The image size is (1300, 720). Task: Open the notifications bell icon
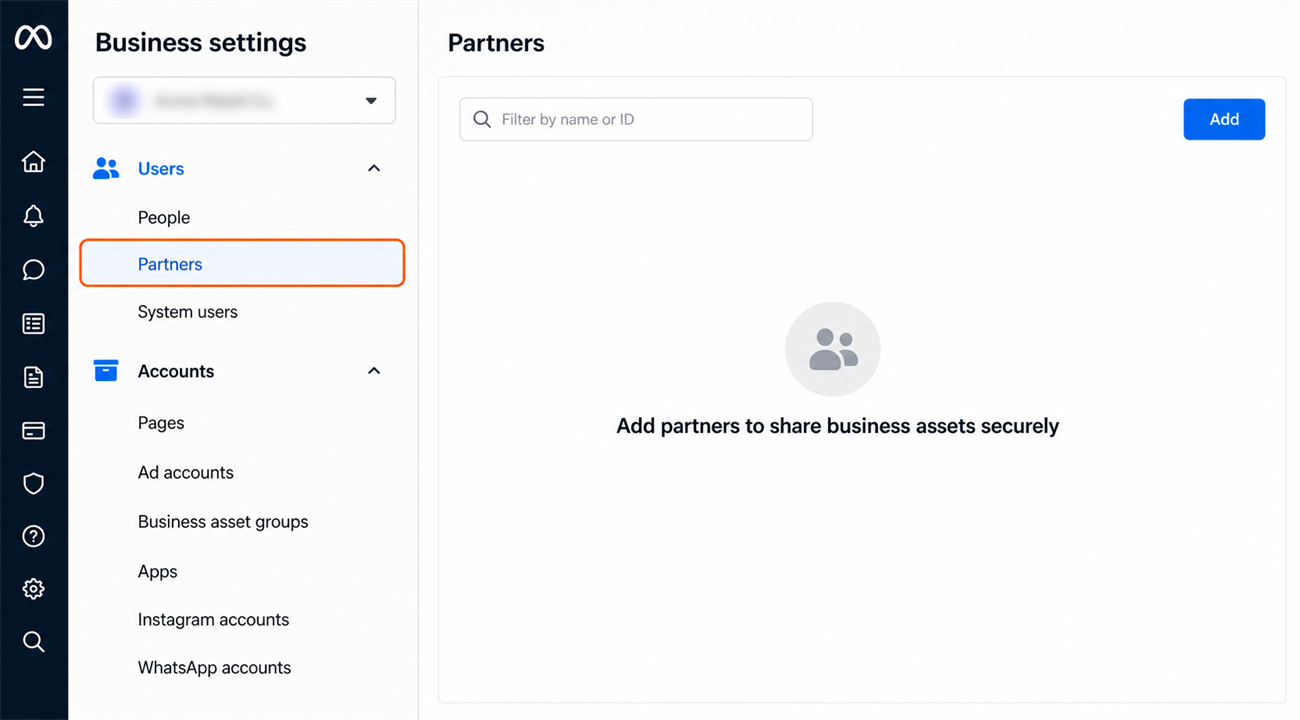pyautogui.click(x=33, y=215)
